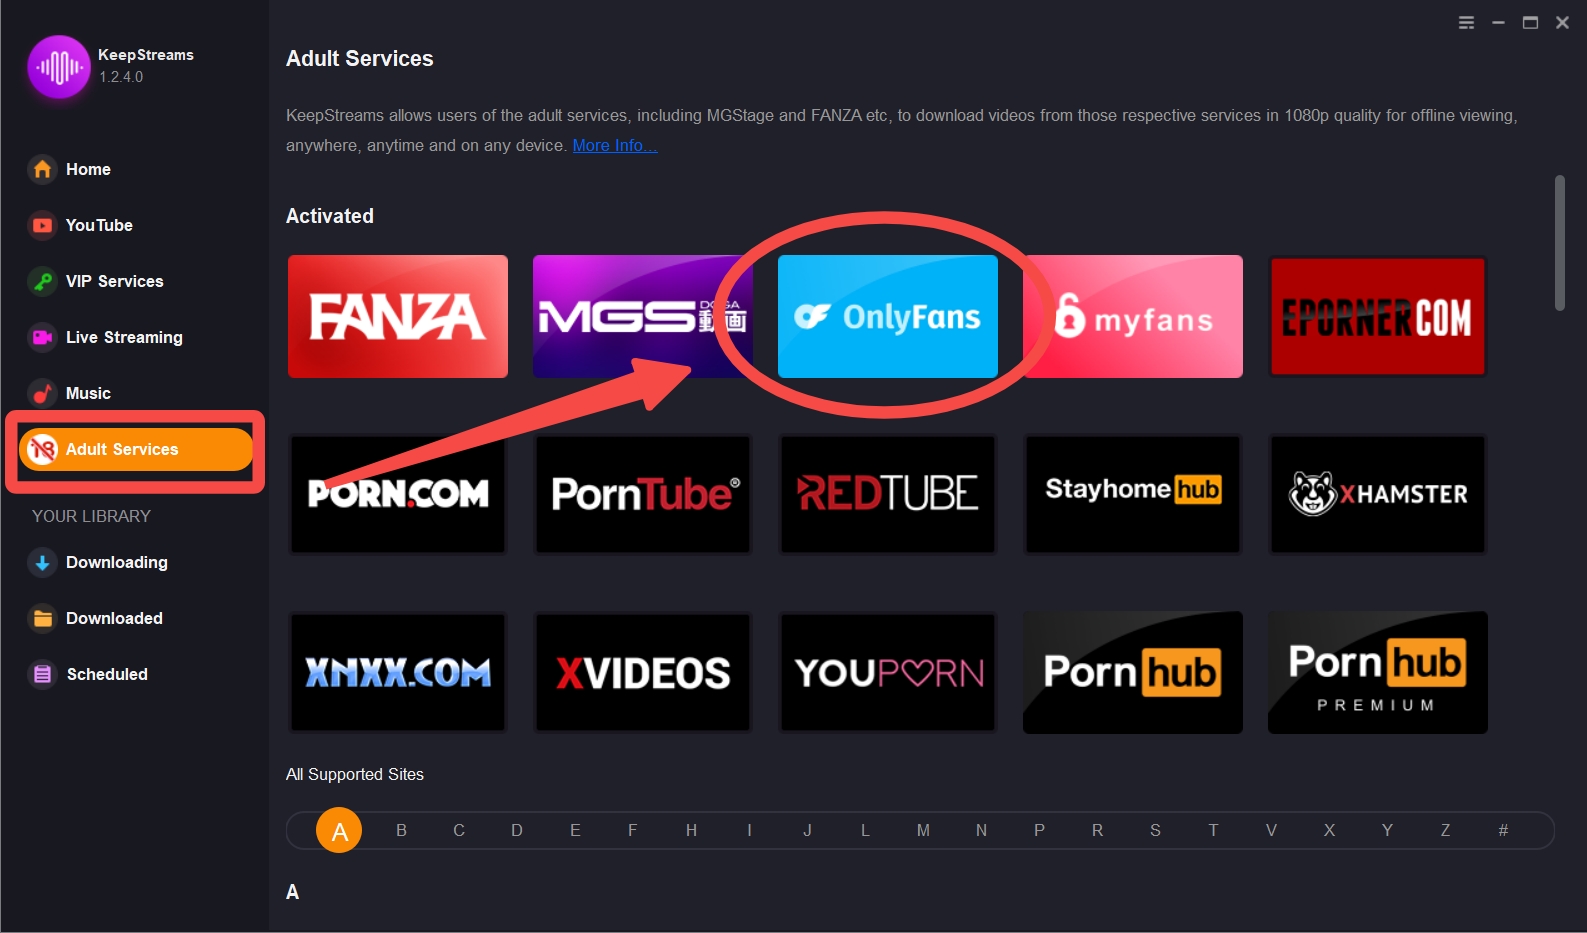Open the Downloaded library

96,618
